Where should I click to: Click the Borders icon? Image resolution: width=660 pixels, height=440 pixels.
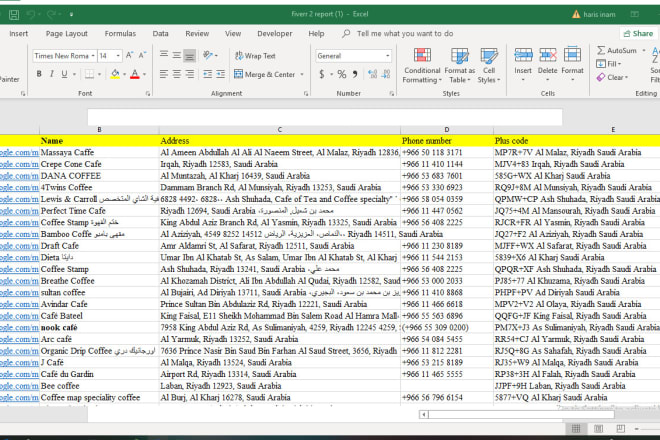tap(89, 74)
